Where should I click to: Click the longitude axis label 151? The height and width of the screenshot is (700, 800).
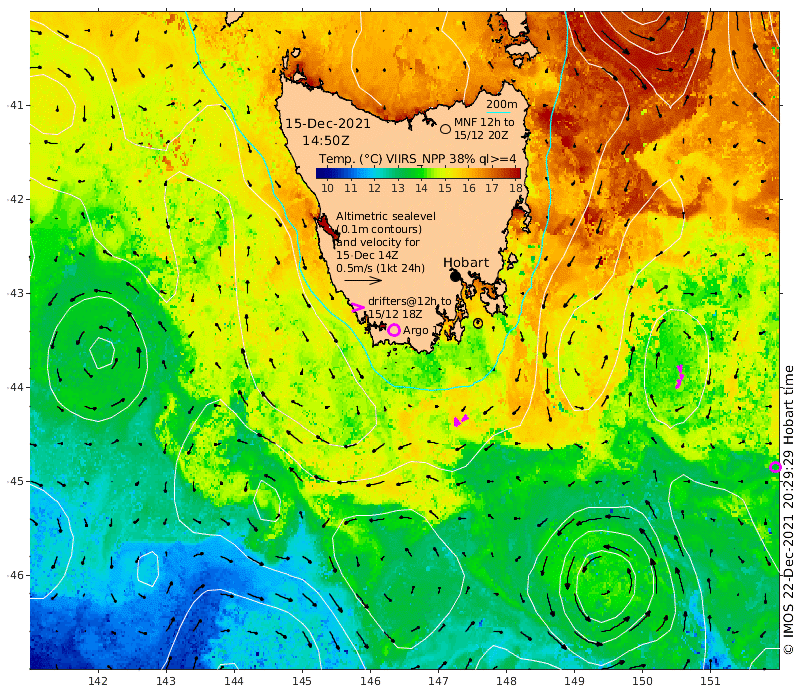click(x=710, y=681)
